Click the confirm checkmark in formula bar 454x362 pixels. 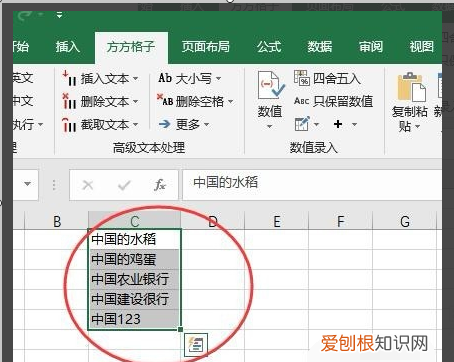[x=124, y=185]
